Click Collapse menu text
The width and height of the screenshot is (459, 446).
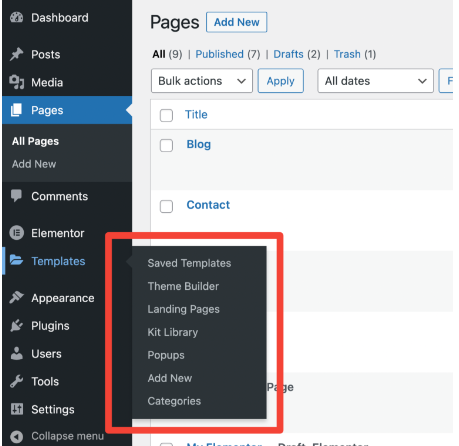[x=67, y=436]
